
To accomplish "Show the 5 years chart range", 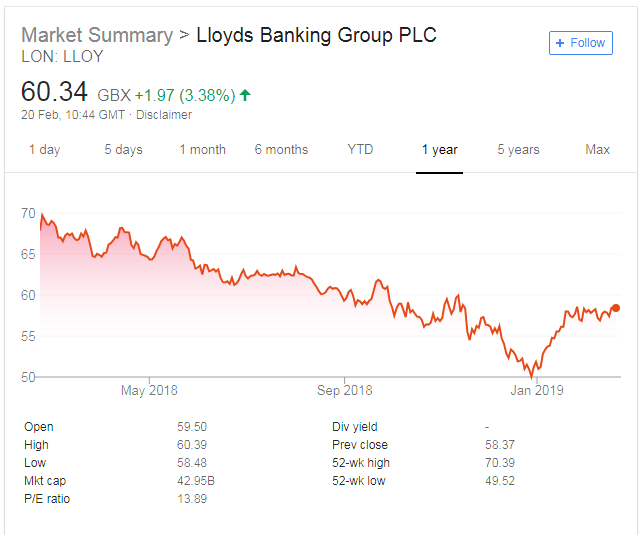I will click(x=518, y=150).
